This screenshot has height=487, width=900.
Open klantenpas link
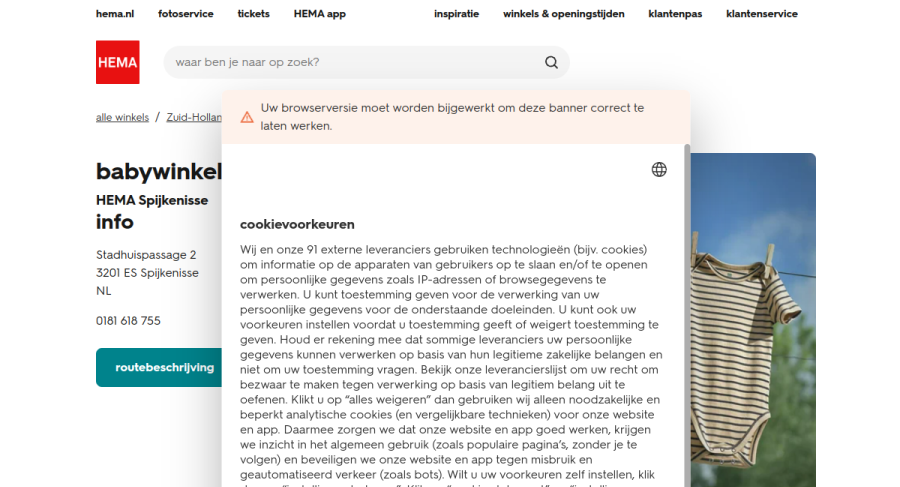(675, 14)
